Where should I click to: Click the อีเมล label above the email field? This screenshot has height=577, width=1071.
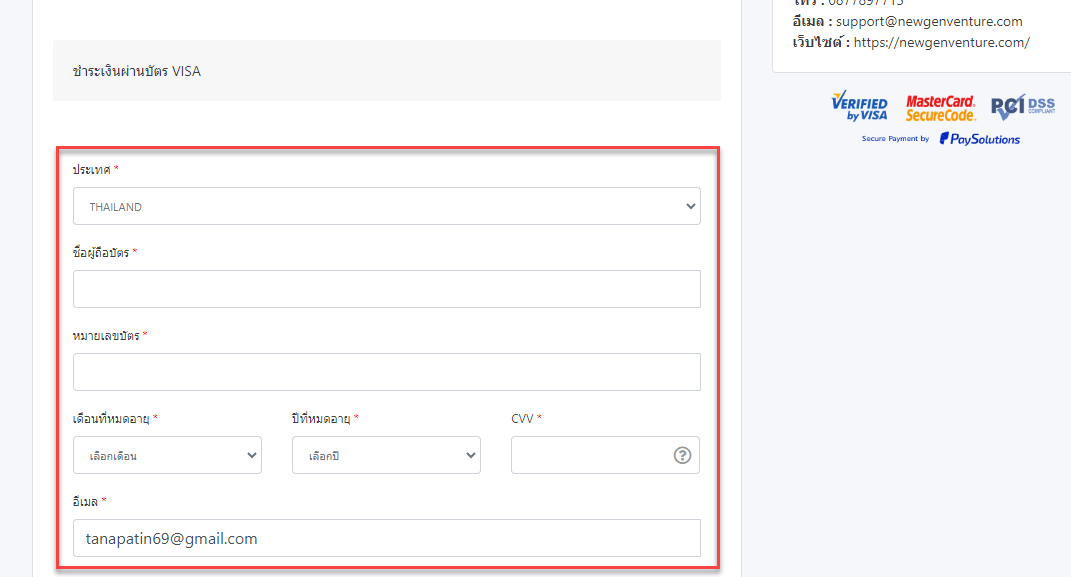click(x=86, y=501)
